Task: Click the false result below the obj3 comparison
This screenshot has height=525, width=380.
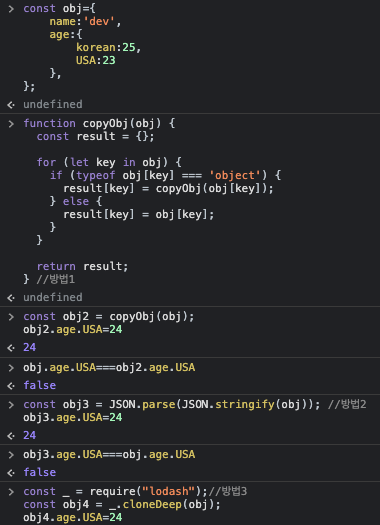Action: pos(40,472)
